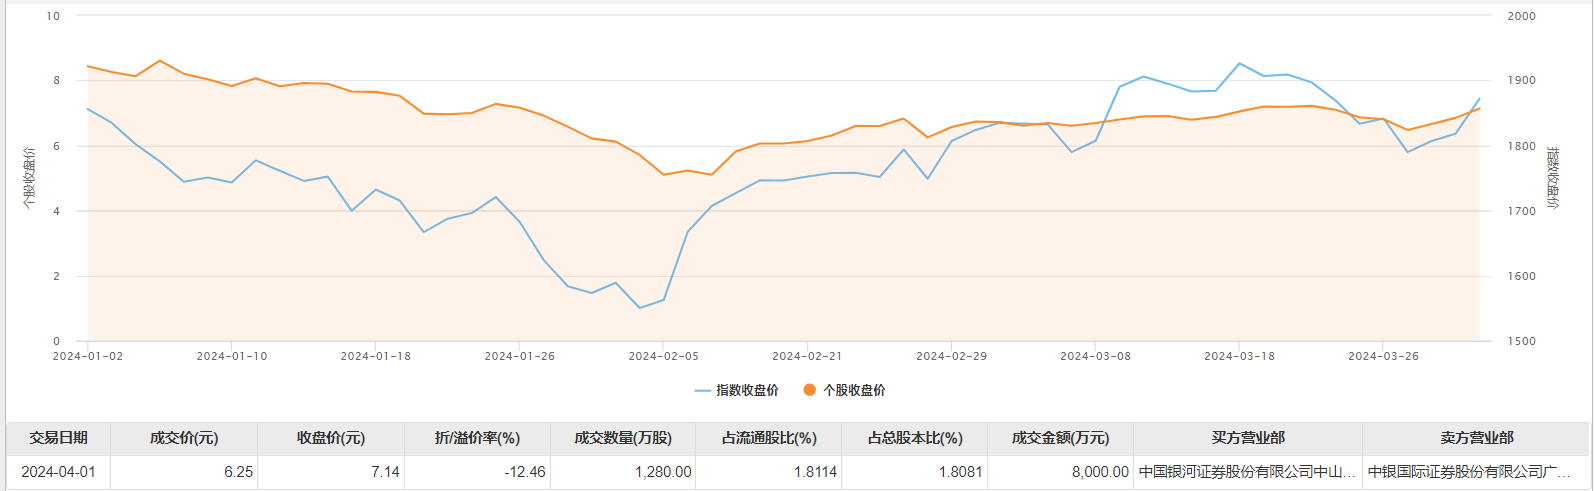The image size is (1594, 491).
Task: Toggle the 个股收盘价 legend series
Action: [x=844, y=390]
